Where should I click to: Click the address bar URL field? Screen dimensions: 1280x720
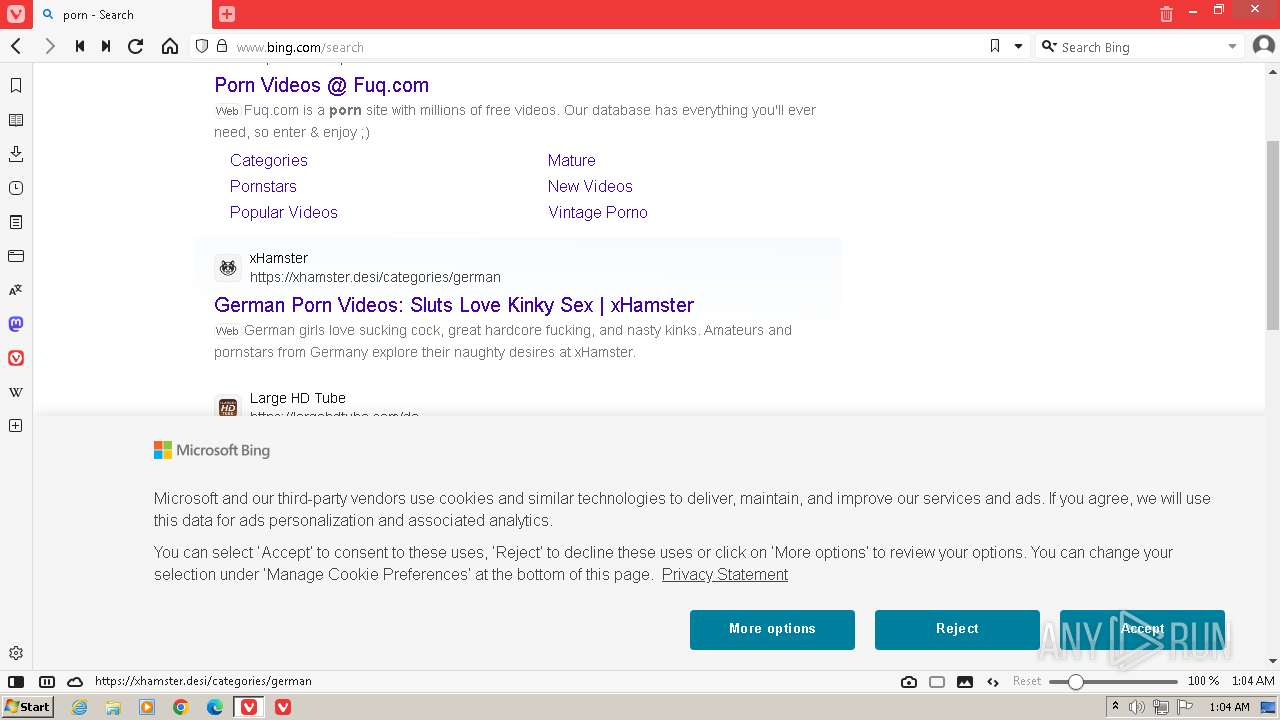[x=608, y=46]
